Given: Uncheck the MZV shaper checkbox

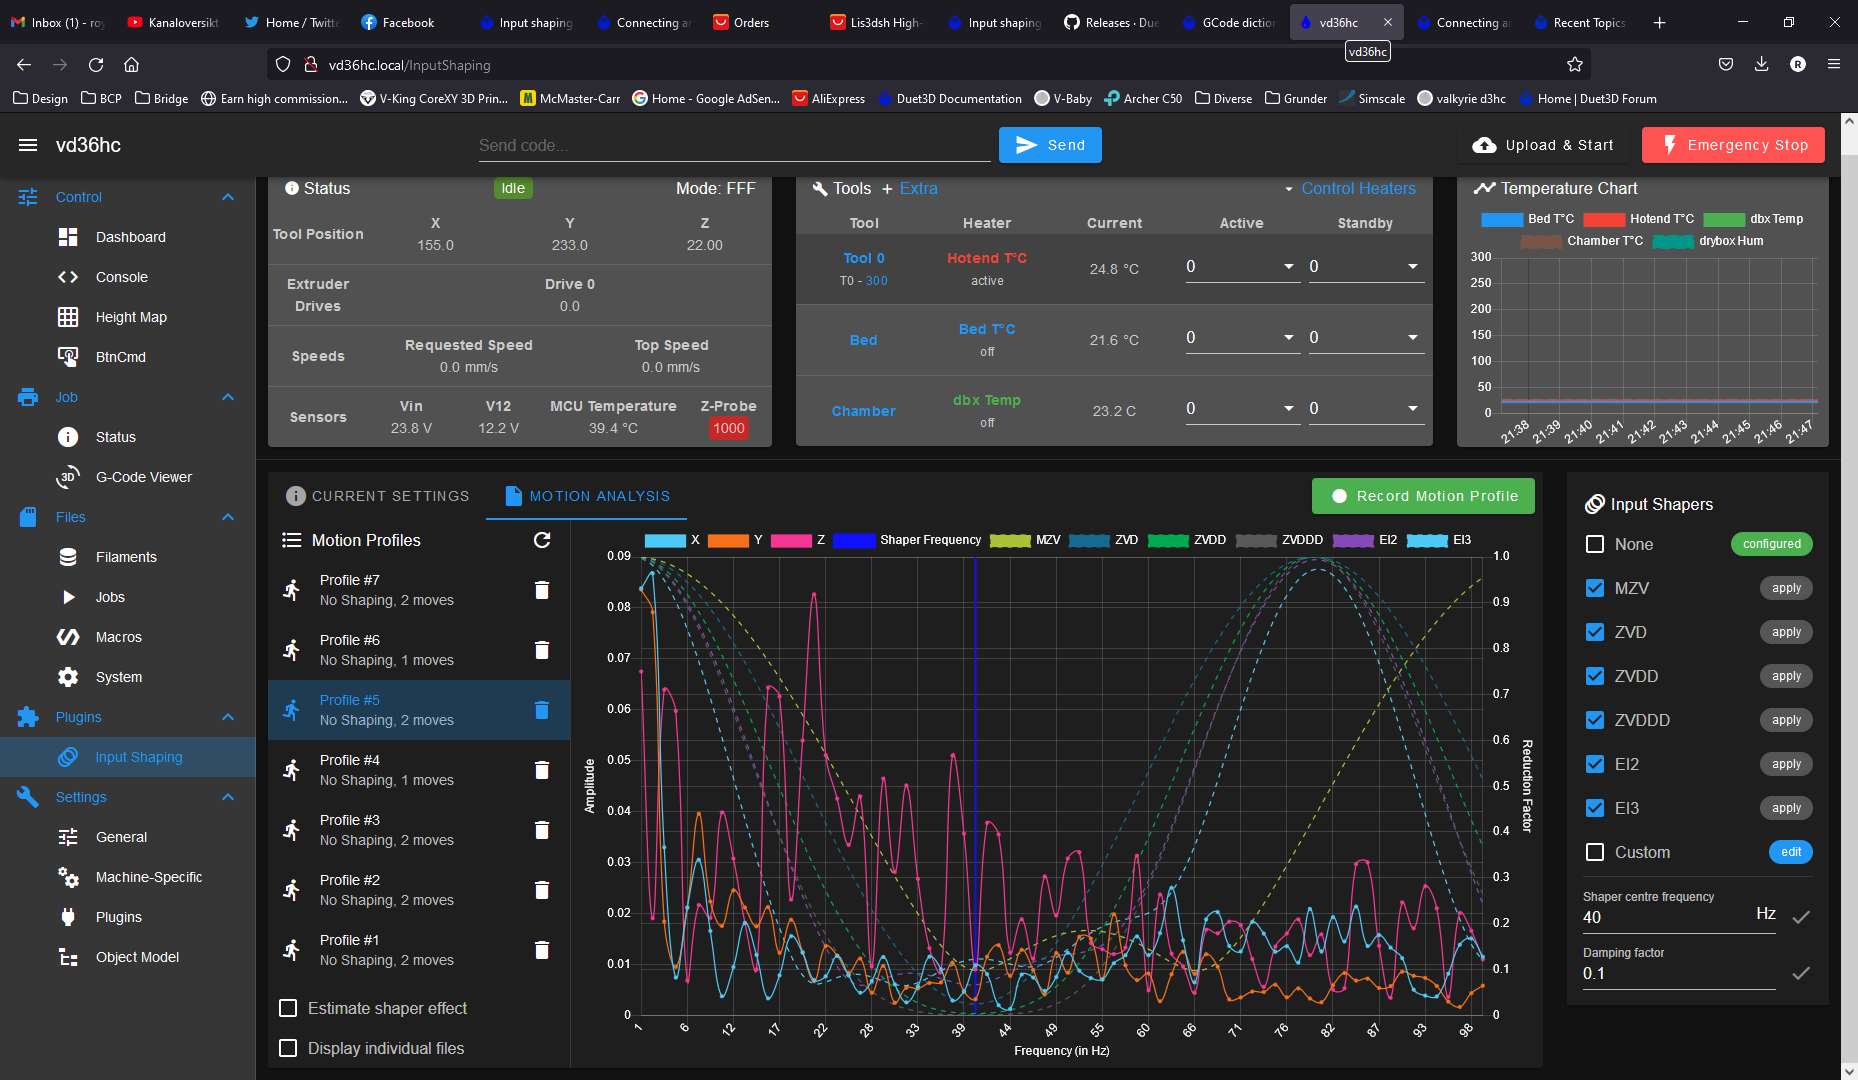Looking at the screenshot, I should [x=1595, y=588].
